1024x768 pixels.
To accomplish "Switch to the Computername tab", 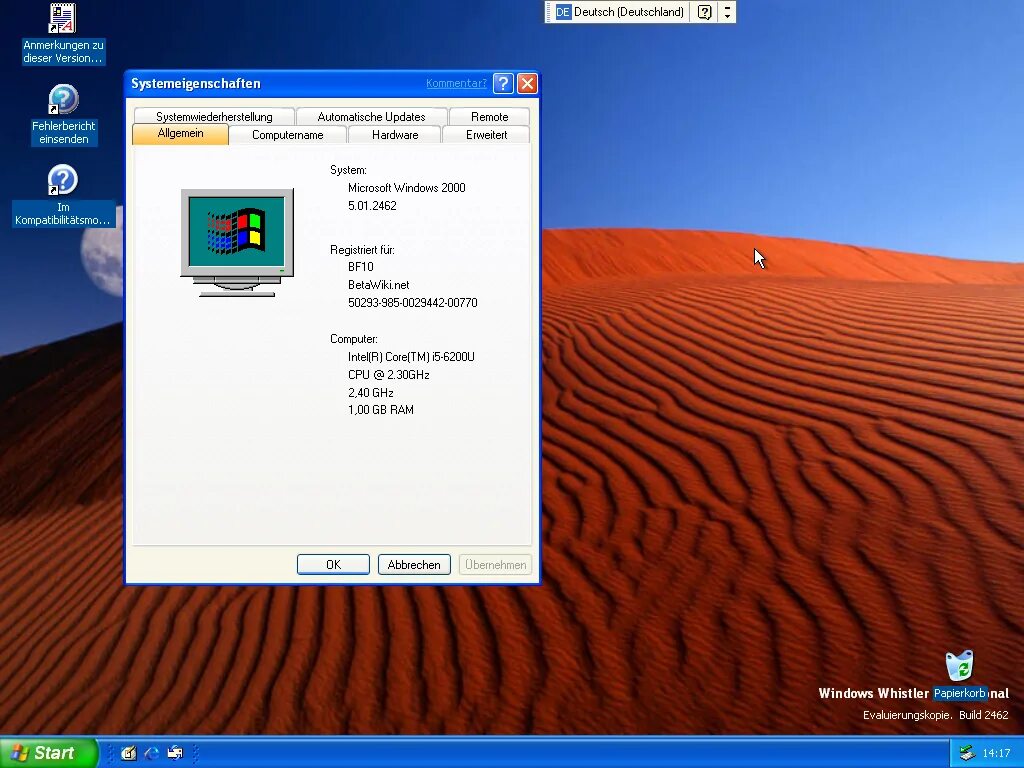I will 287,135.
